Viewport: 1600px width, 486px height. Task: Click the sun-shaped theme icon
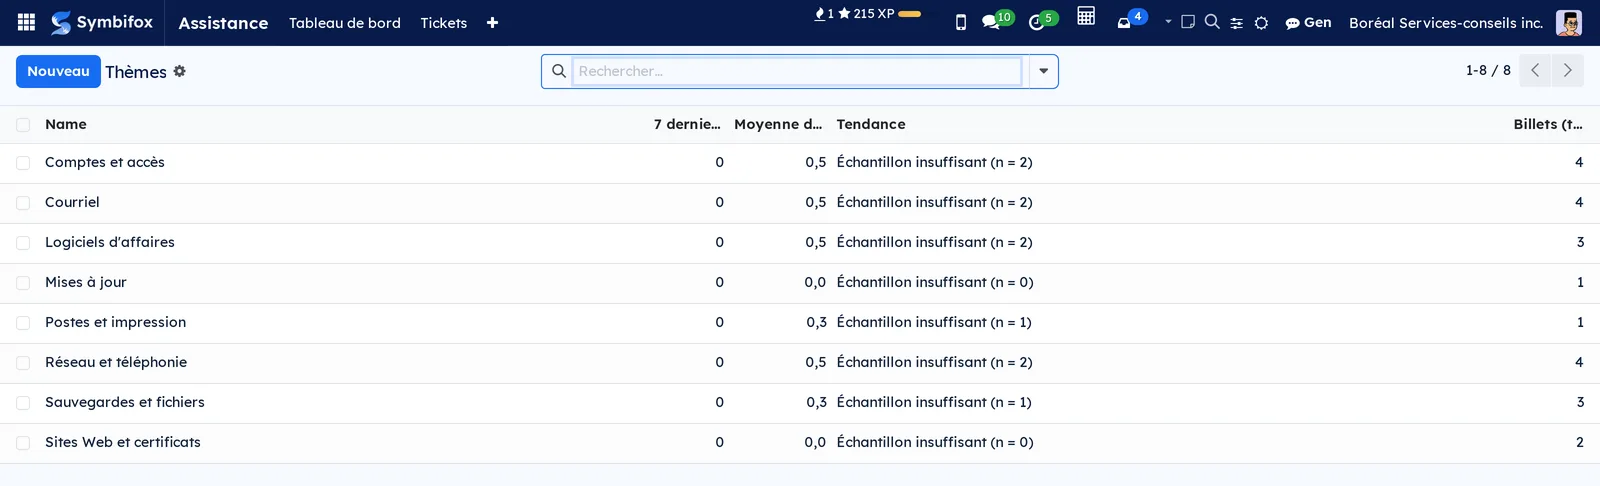(1262, 23)
